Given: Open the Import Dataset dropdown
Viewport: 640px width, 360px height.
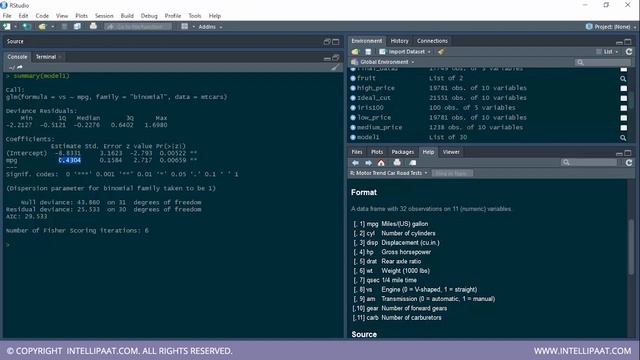Looking at the screenshot, I should pyautogui.click(x=405, y=52).
